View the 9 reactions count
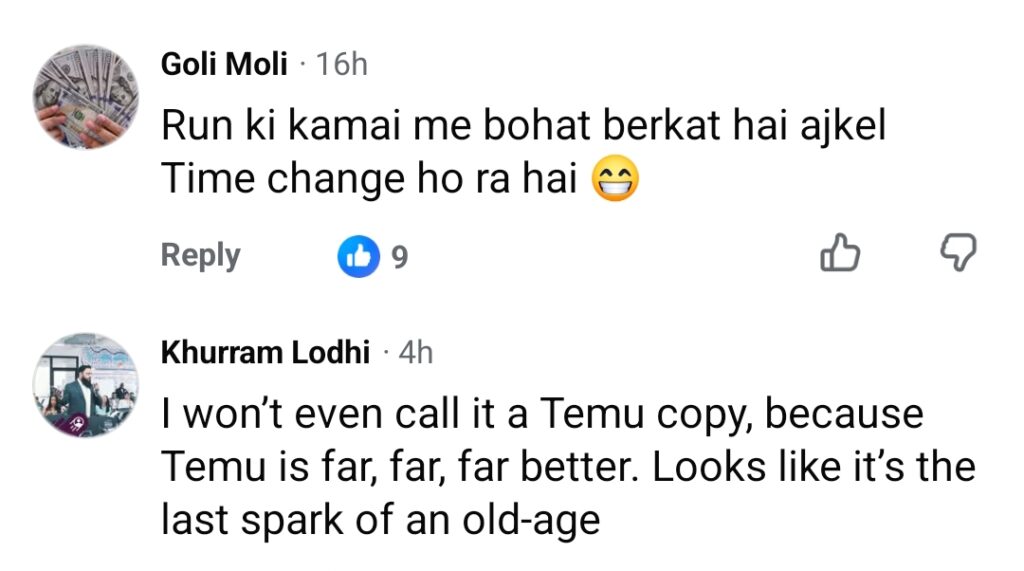Screen dimensions: 1024x571 [x=400, y=257]
